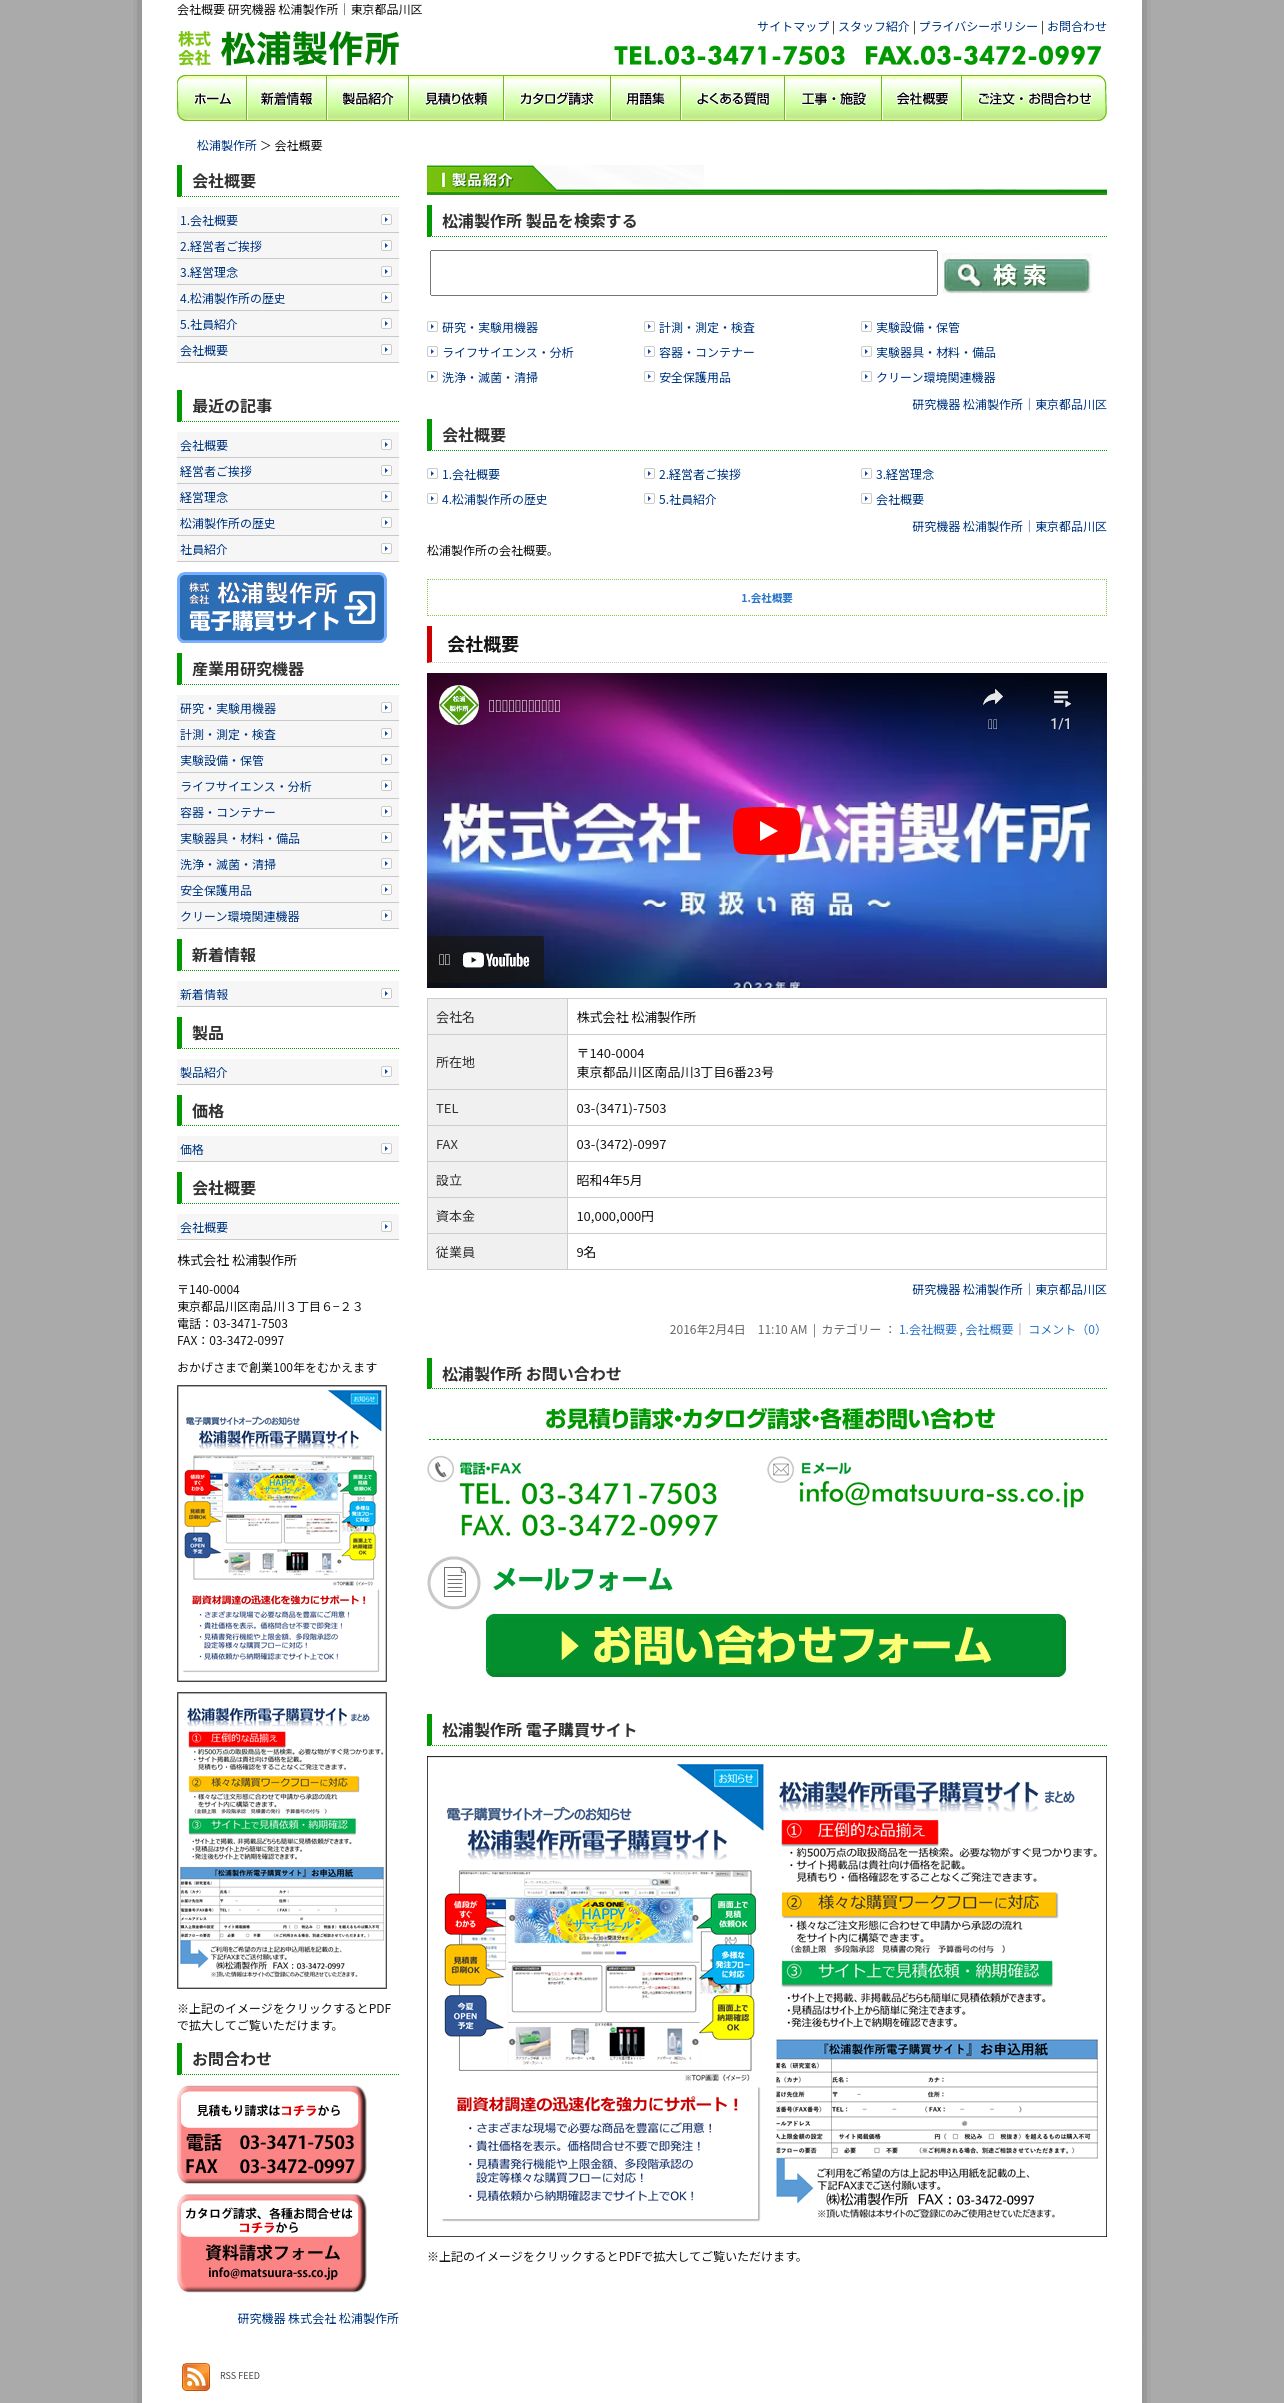Click arrow beside 4.松浦製作所の歴史 in sidebar

point(386,297)
